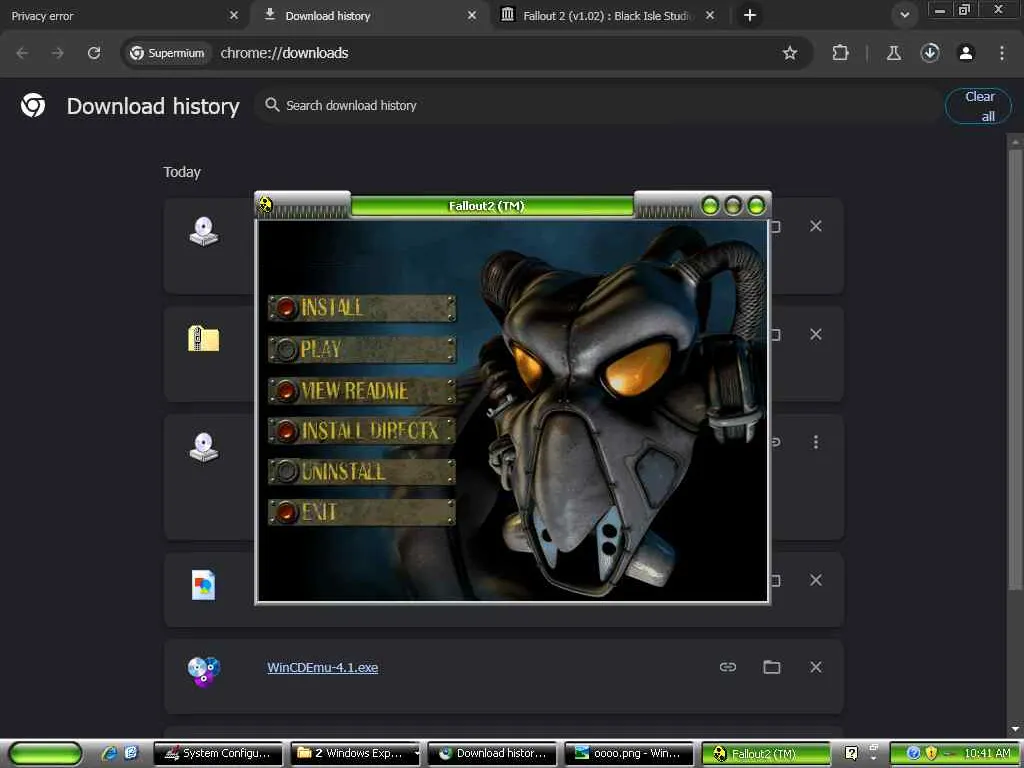Go back using the browser back arrow

pos(22,53)
